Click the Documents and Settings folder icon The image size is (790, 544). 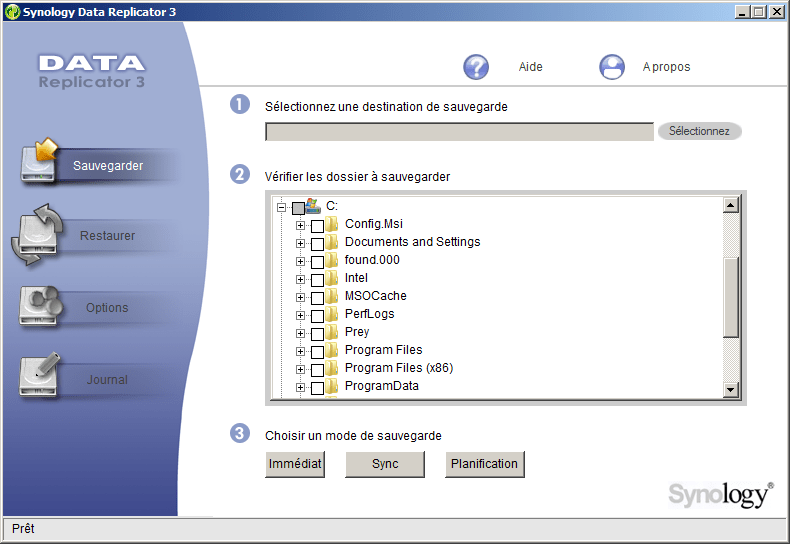(332, 242)
